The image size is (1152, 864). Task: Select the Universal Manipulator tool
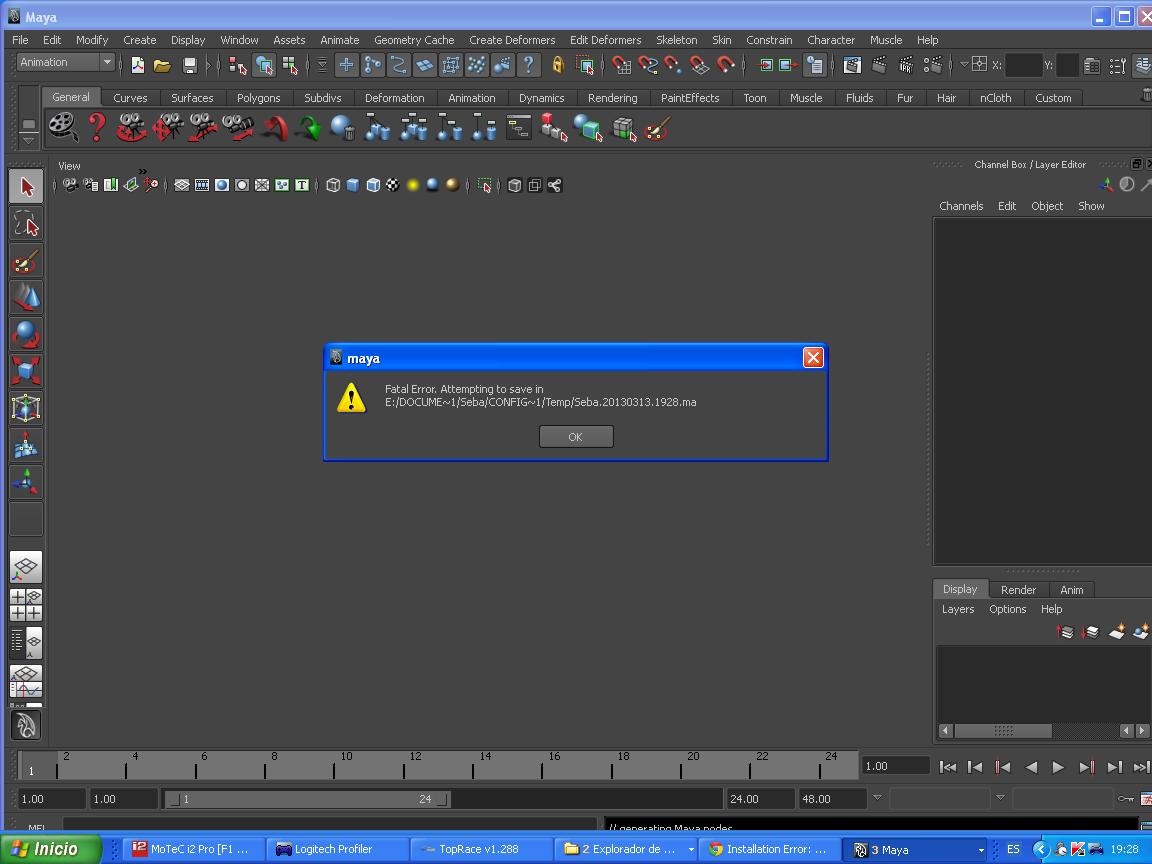click(x=26, y=408)
